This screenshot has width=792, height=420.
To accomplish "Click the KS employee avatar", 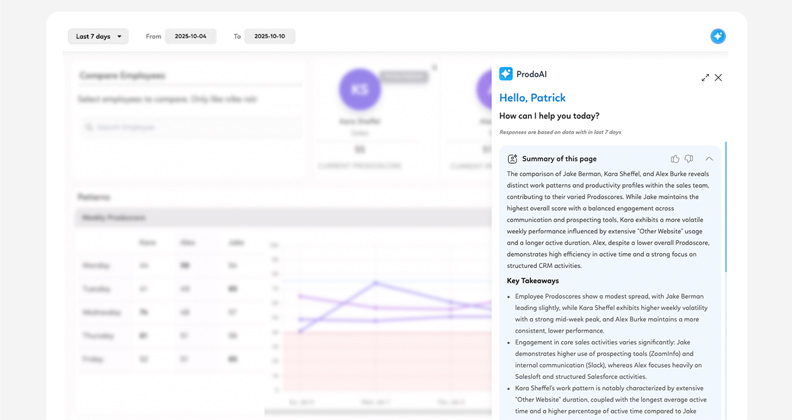I will tap(360, 90).
